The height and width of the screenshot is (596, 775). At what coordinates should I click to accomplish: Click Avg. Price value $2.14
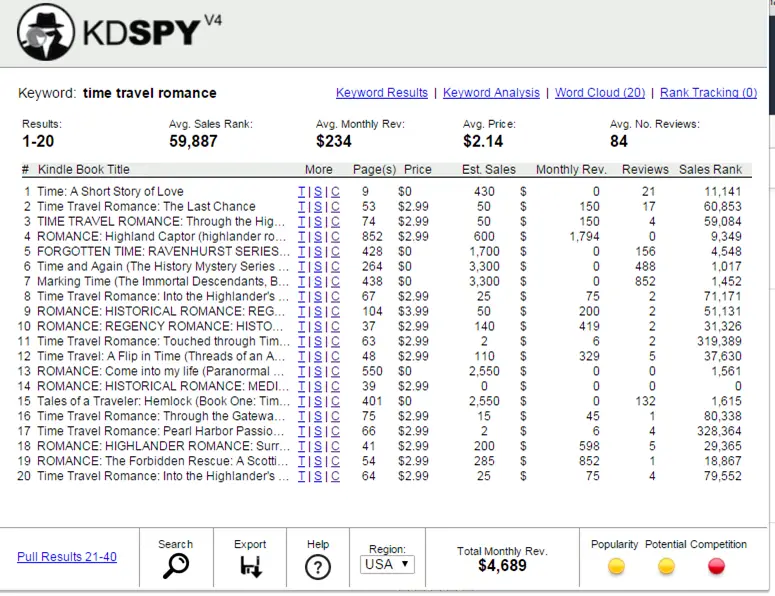(x=482, y=141)
